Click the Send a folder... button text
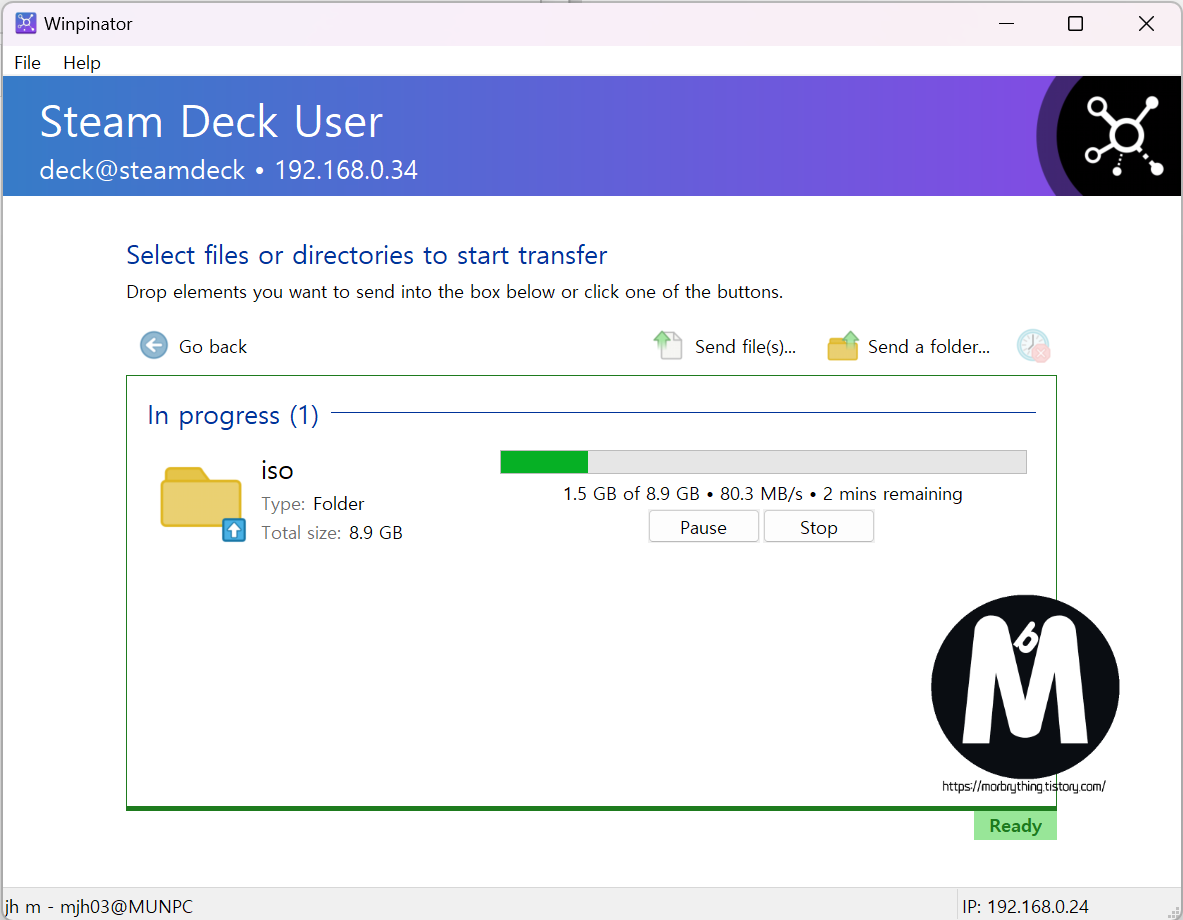 coord(929,346)
